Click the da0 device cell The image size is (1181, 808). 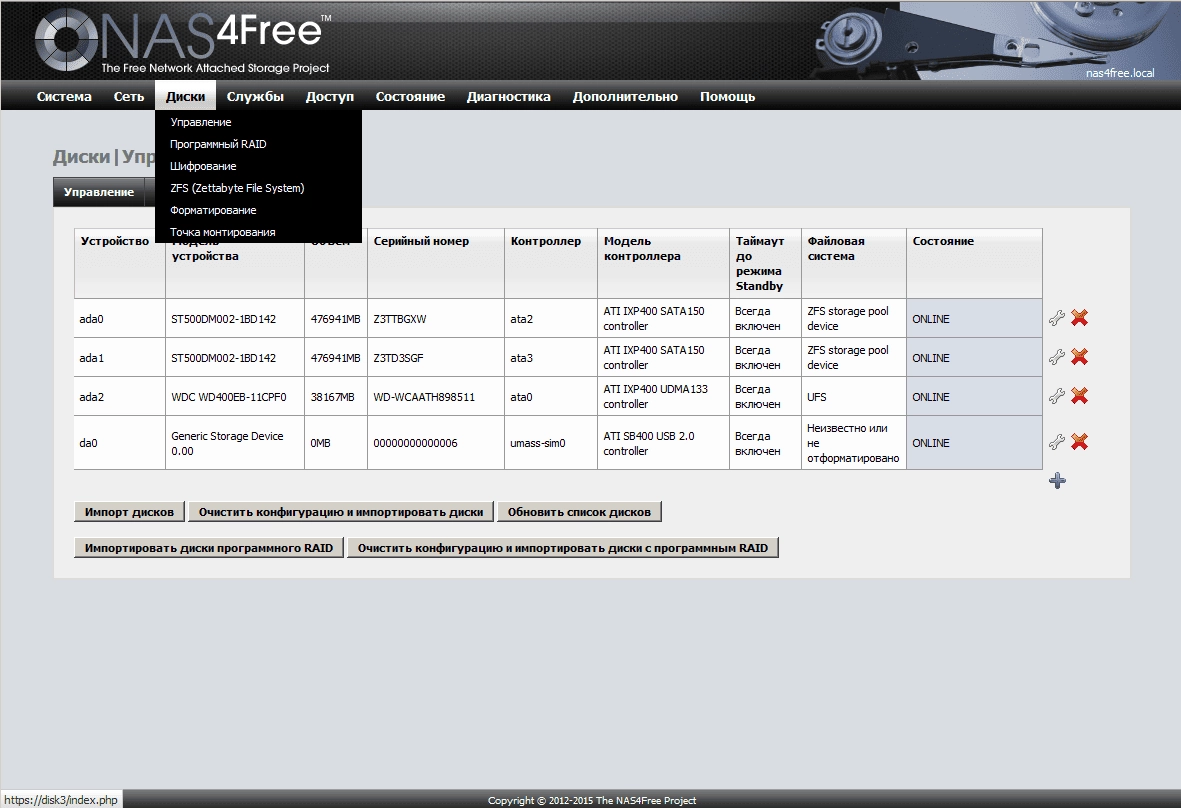point(120,443)
